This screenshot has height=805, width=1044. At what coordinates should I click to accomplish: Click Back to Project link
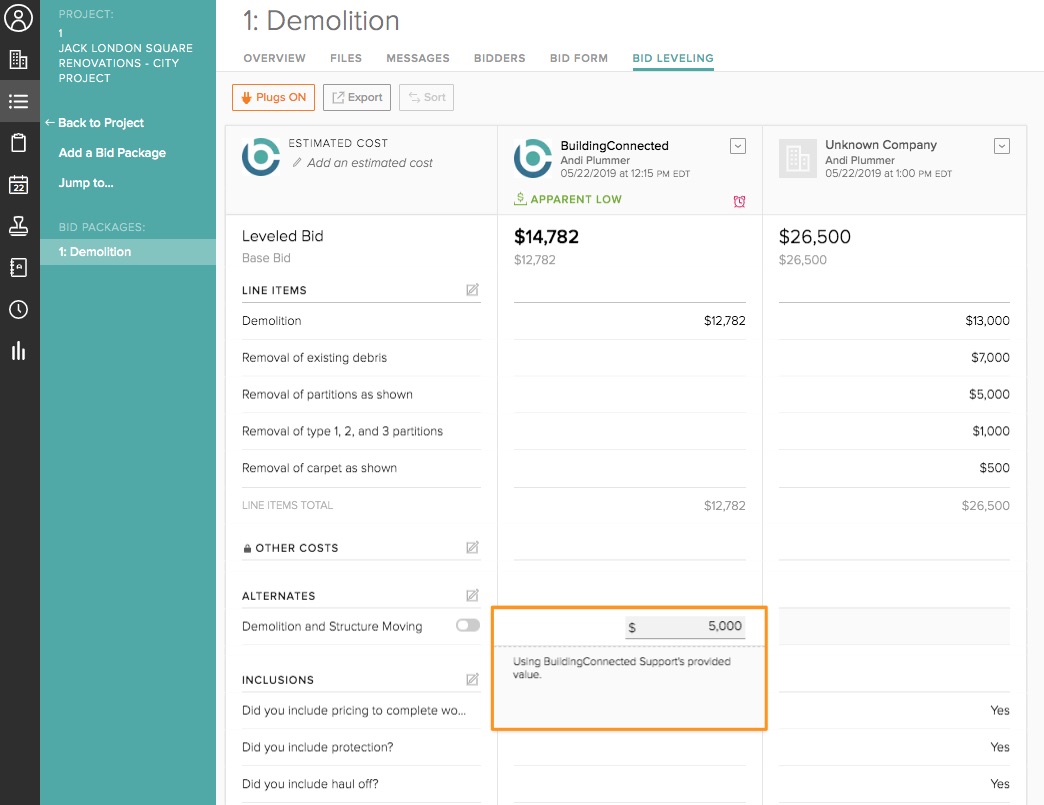point(100,123)
